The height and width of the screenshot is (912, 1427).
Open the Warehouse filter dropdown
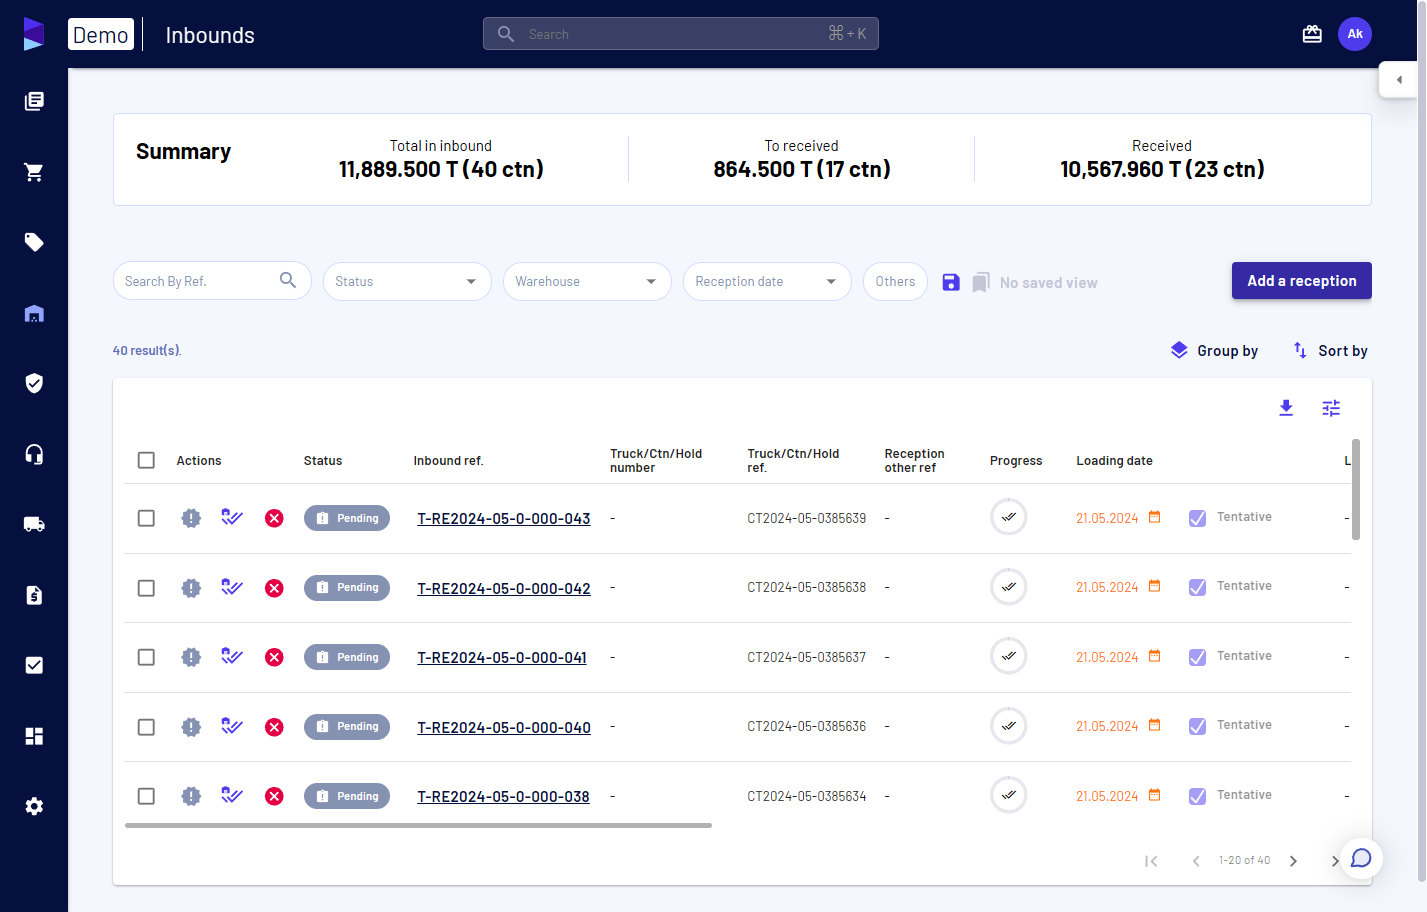587,281
